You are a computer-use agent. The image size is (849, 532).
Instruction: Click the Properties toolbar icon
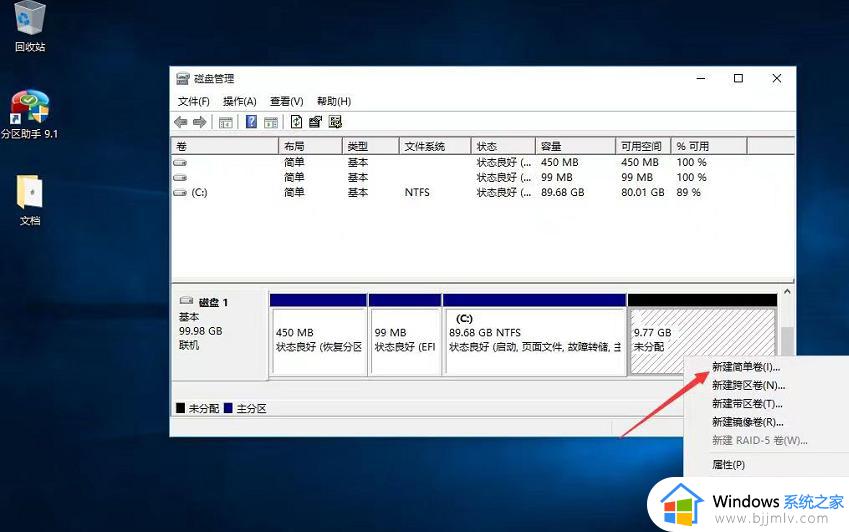(x=315, y=122)
